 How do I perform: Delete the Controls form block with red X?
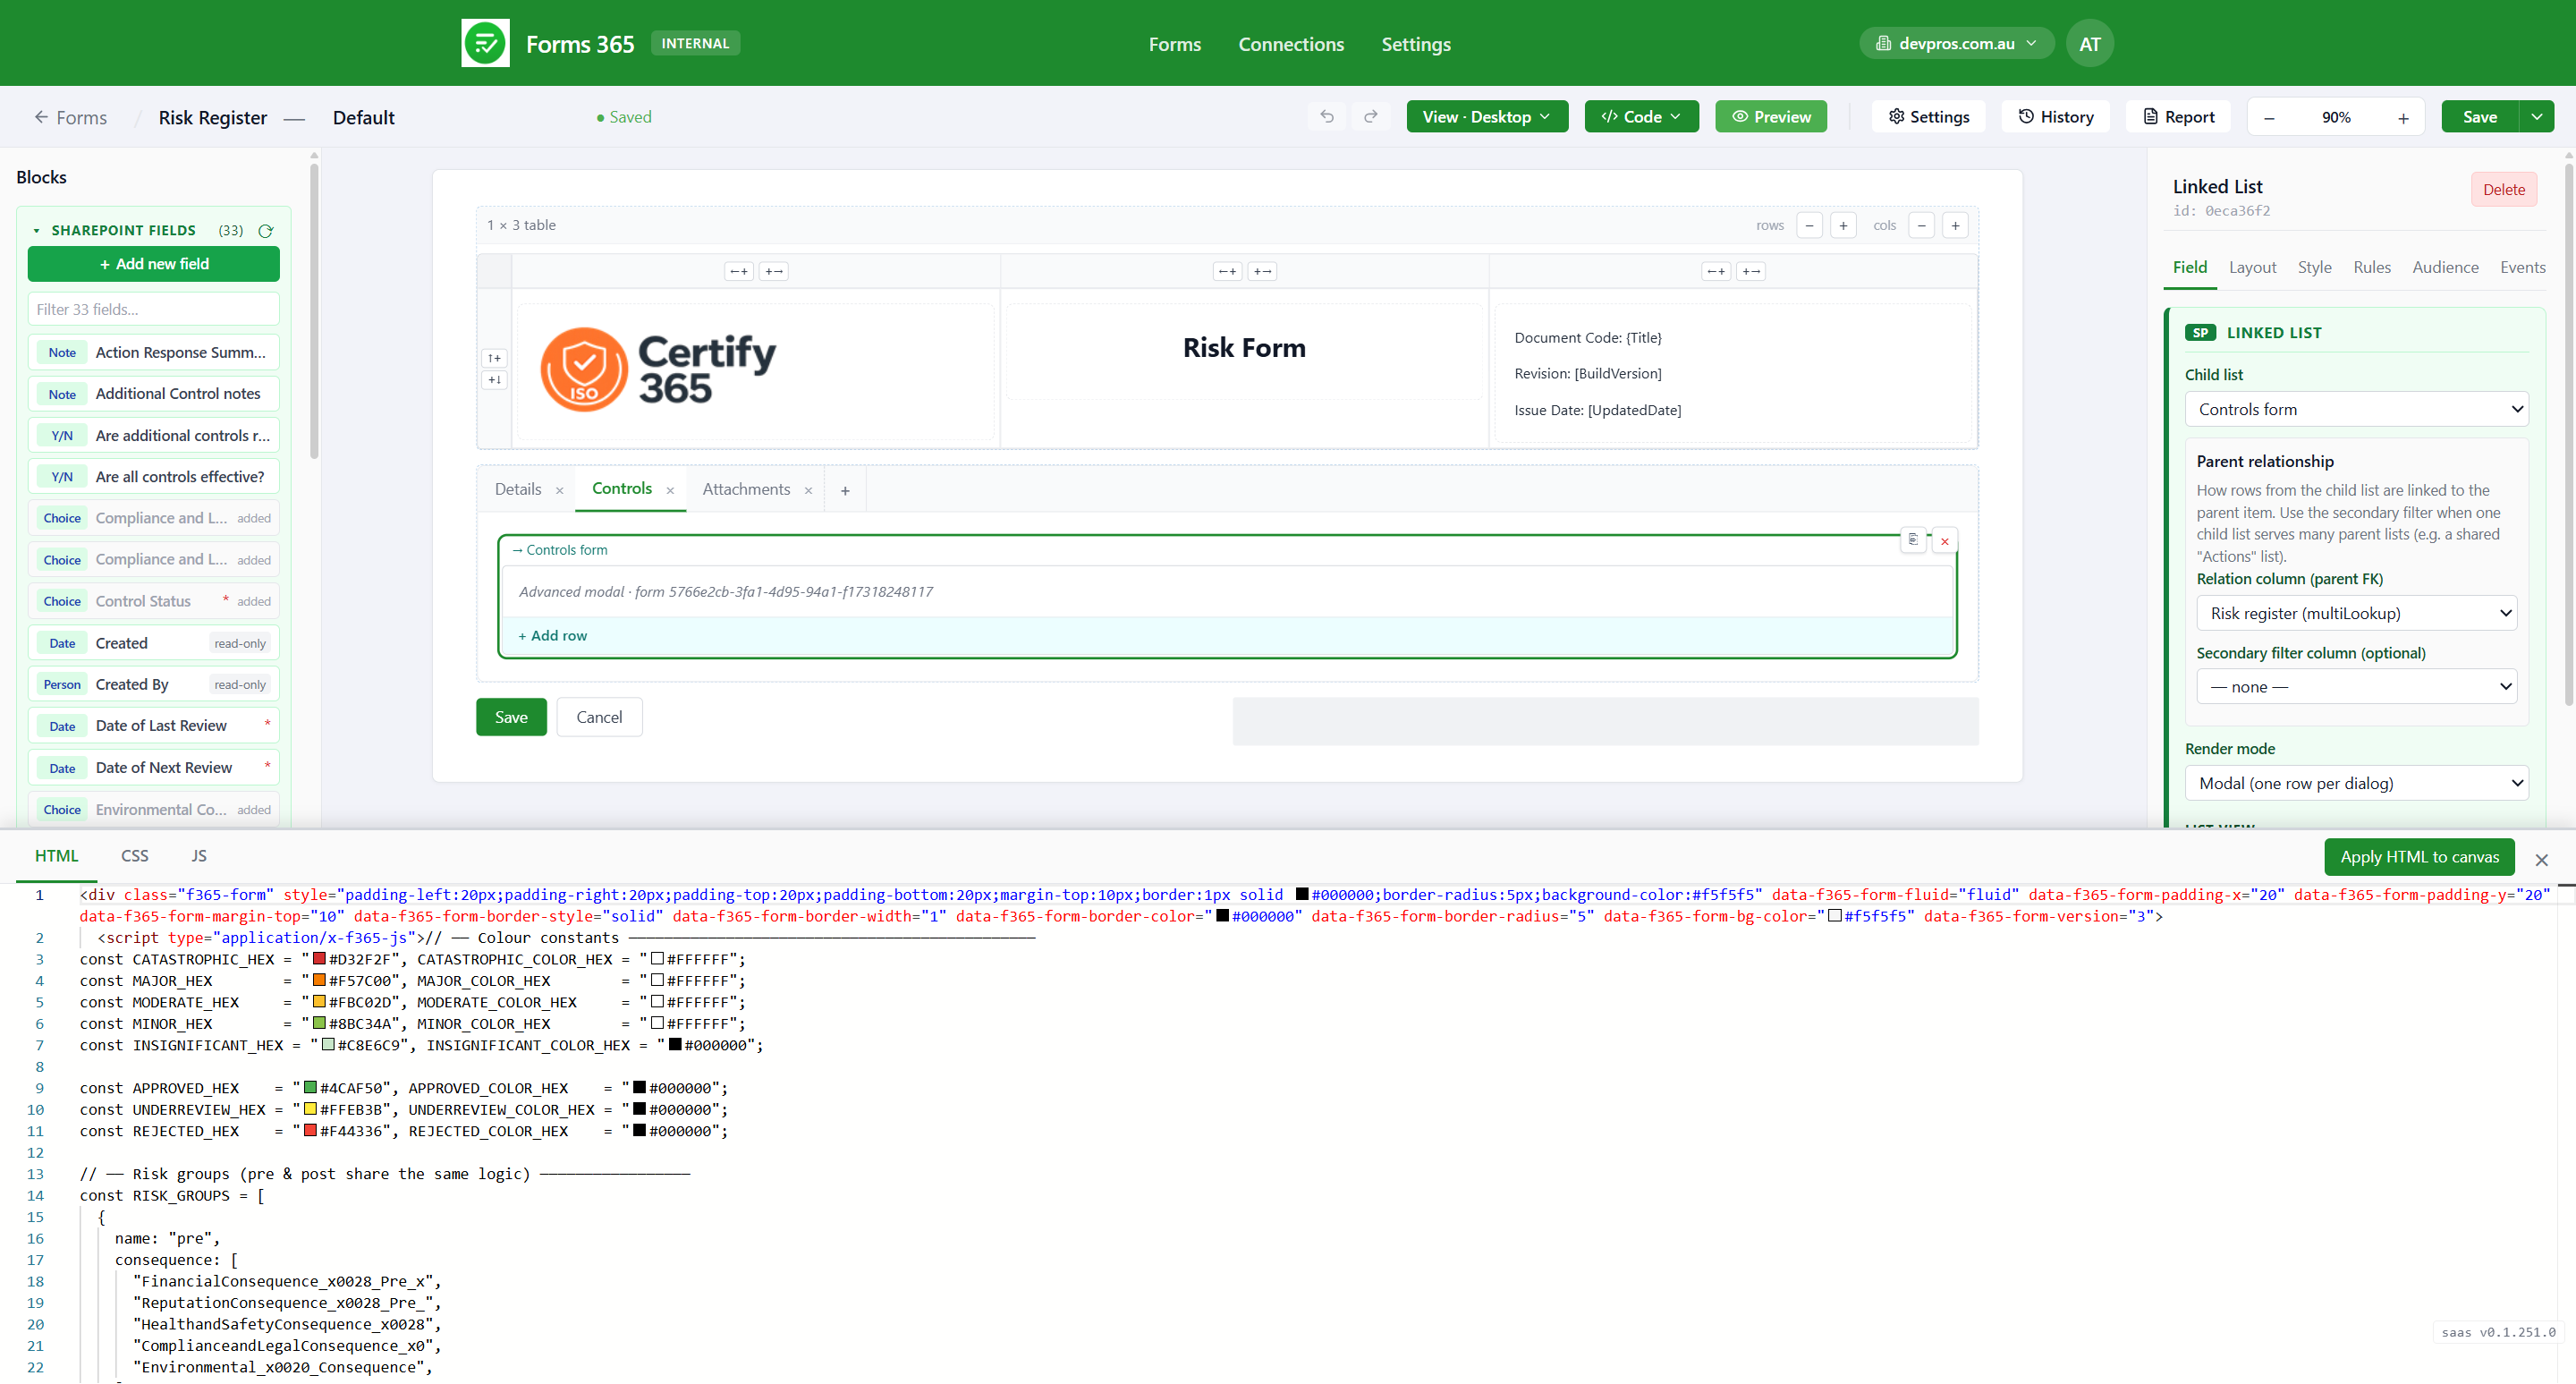pos(1945,541)
